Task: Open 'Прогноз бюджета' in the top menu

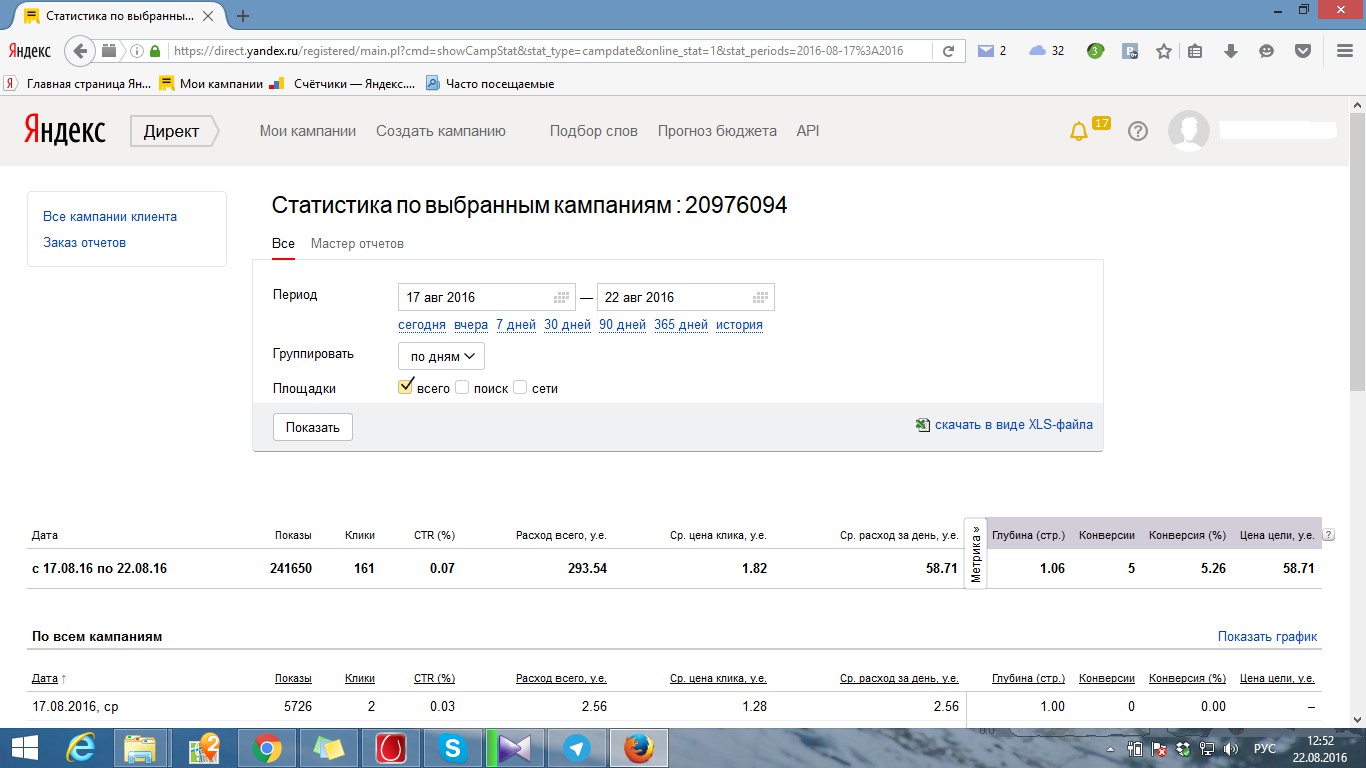Action: point(717,131)
